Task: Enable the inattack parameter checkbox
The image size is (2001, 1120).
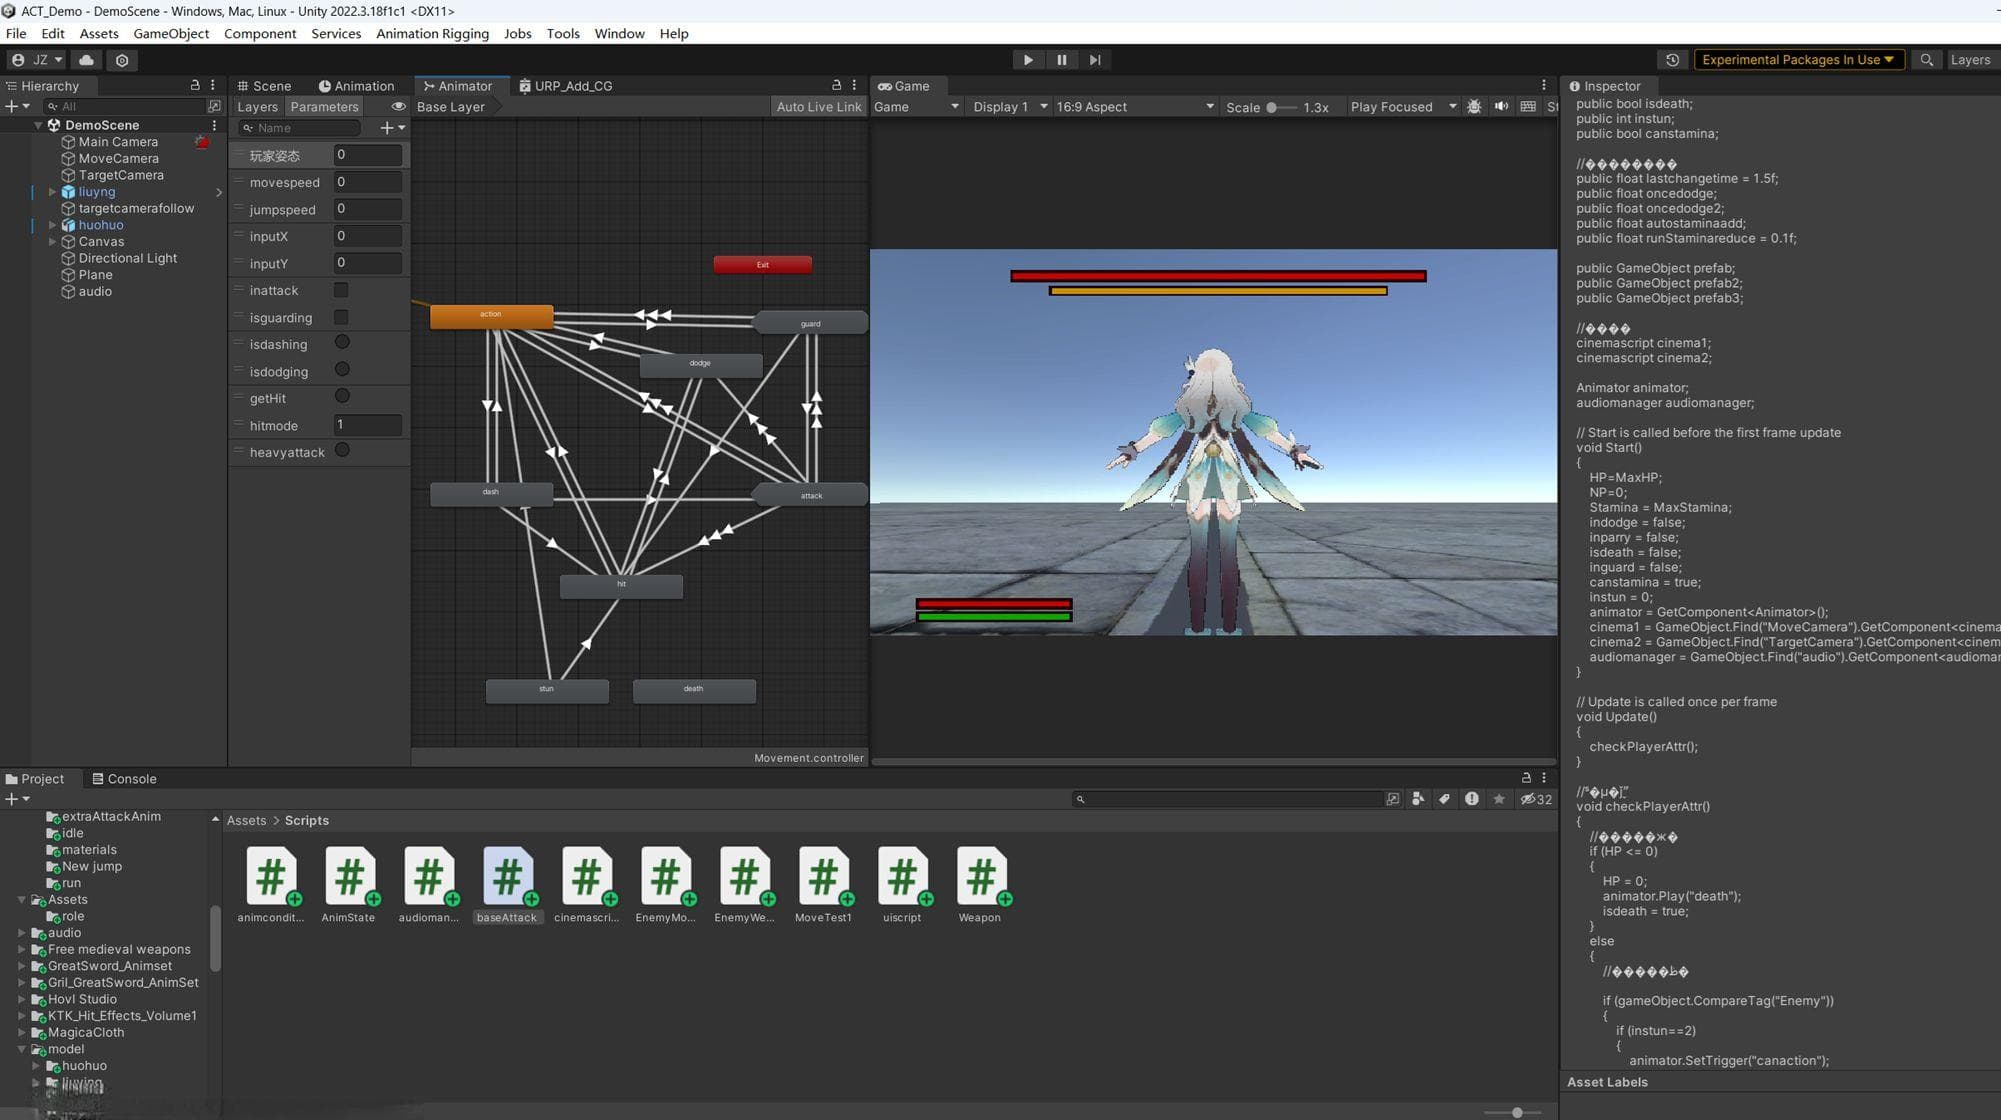Action: [341, 290]
